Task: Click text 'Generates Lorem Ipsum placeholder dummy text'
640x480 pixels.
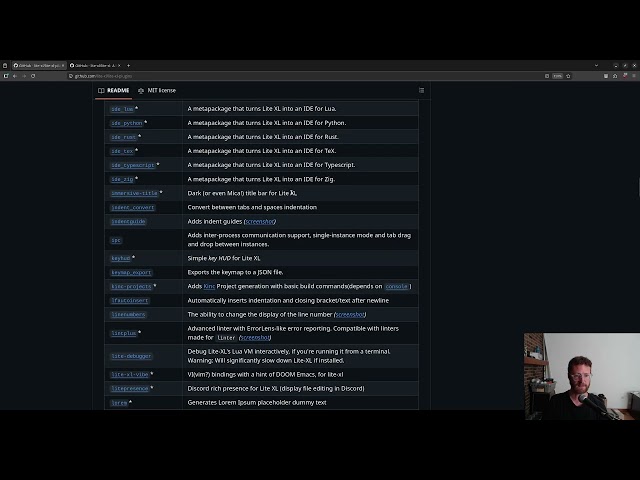Action: (257, 402)
